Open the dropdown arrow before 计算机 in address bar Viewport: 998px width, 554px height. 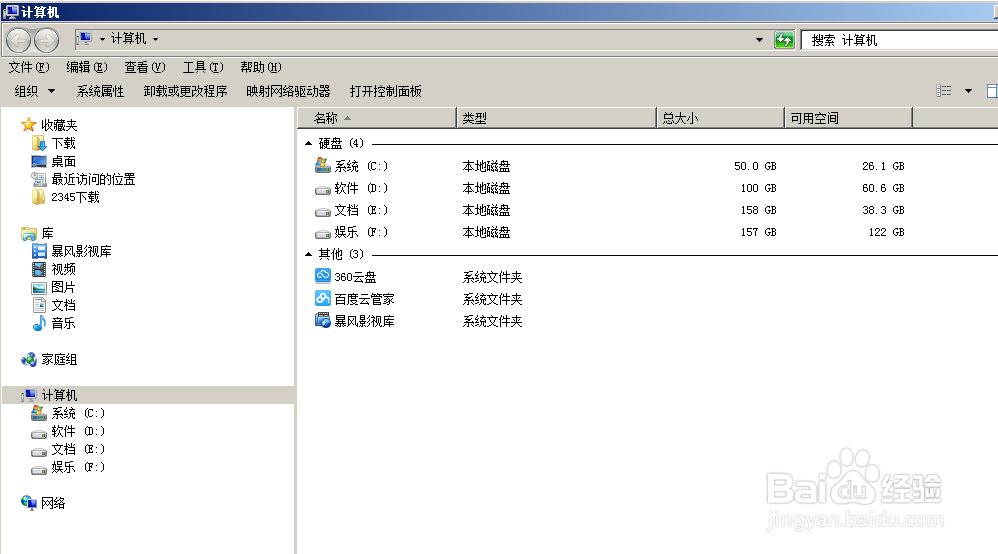pos(102,39)
